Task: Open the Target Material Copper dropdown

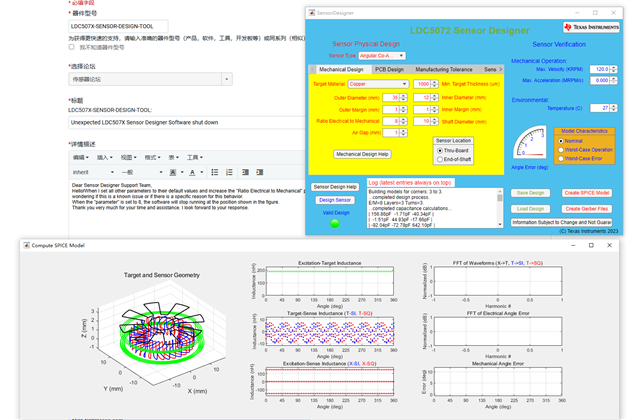Action: tap(378, 84)
